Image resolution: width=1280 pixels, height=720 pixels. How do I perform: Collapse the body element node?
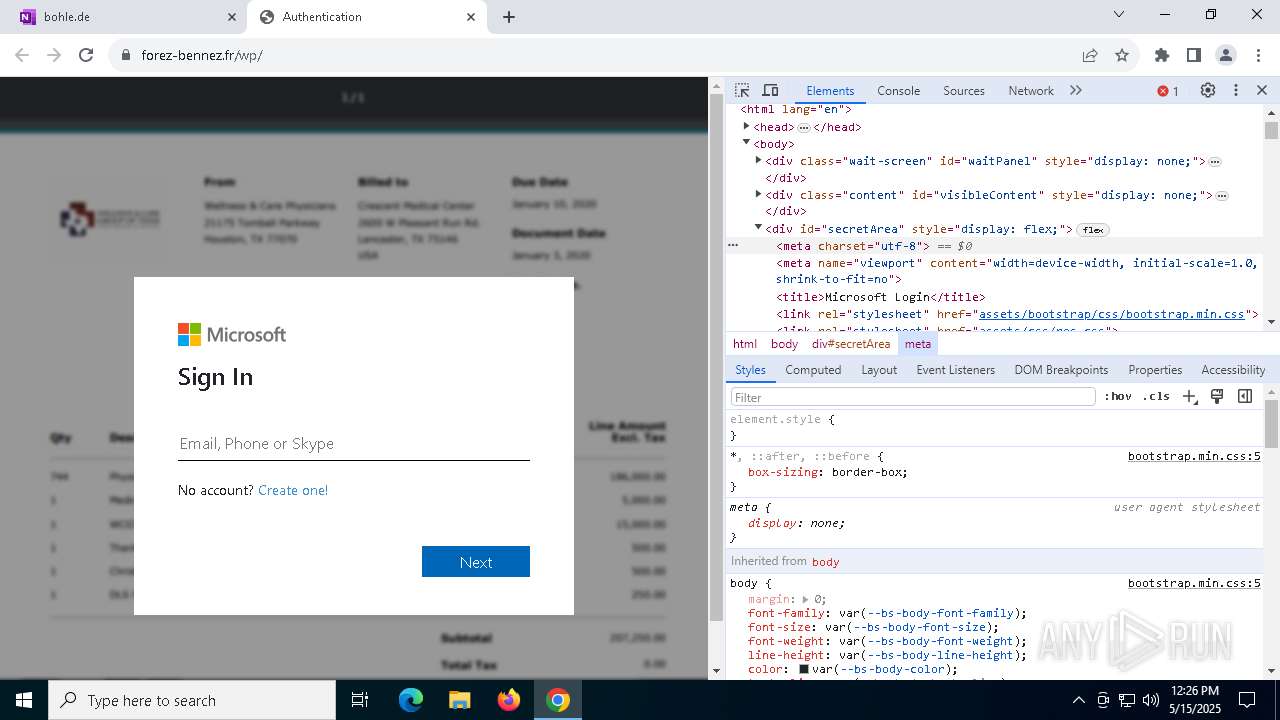pyautogui.click(x=746, y=143)
